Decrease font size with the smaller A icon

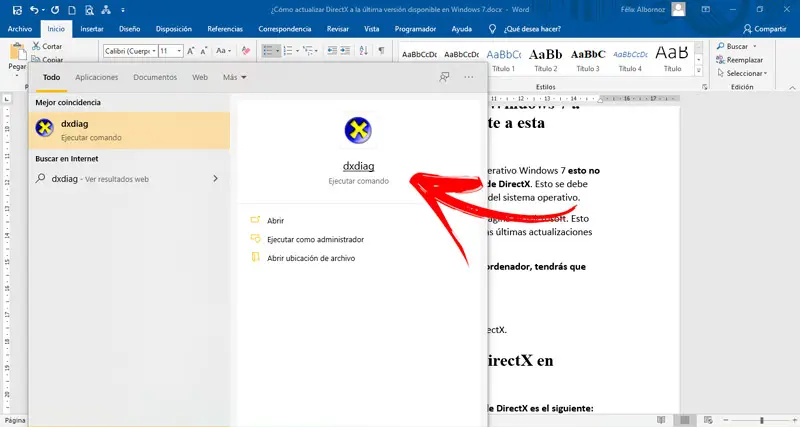(x=204, y=51)
